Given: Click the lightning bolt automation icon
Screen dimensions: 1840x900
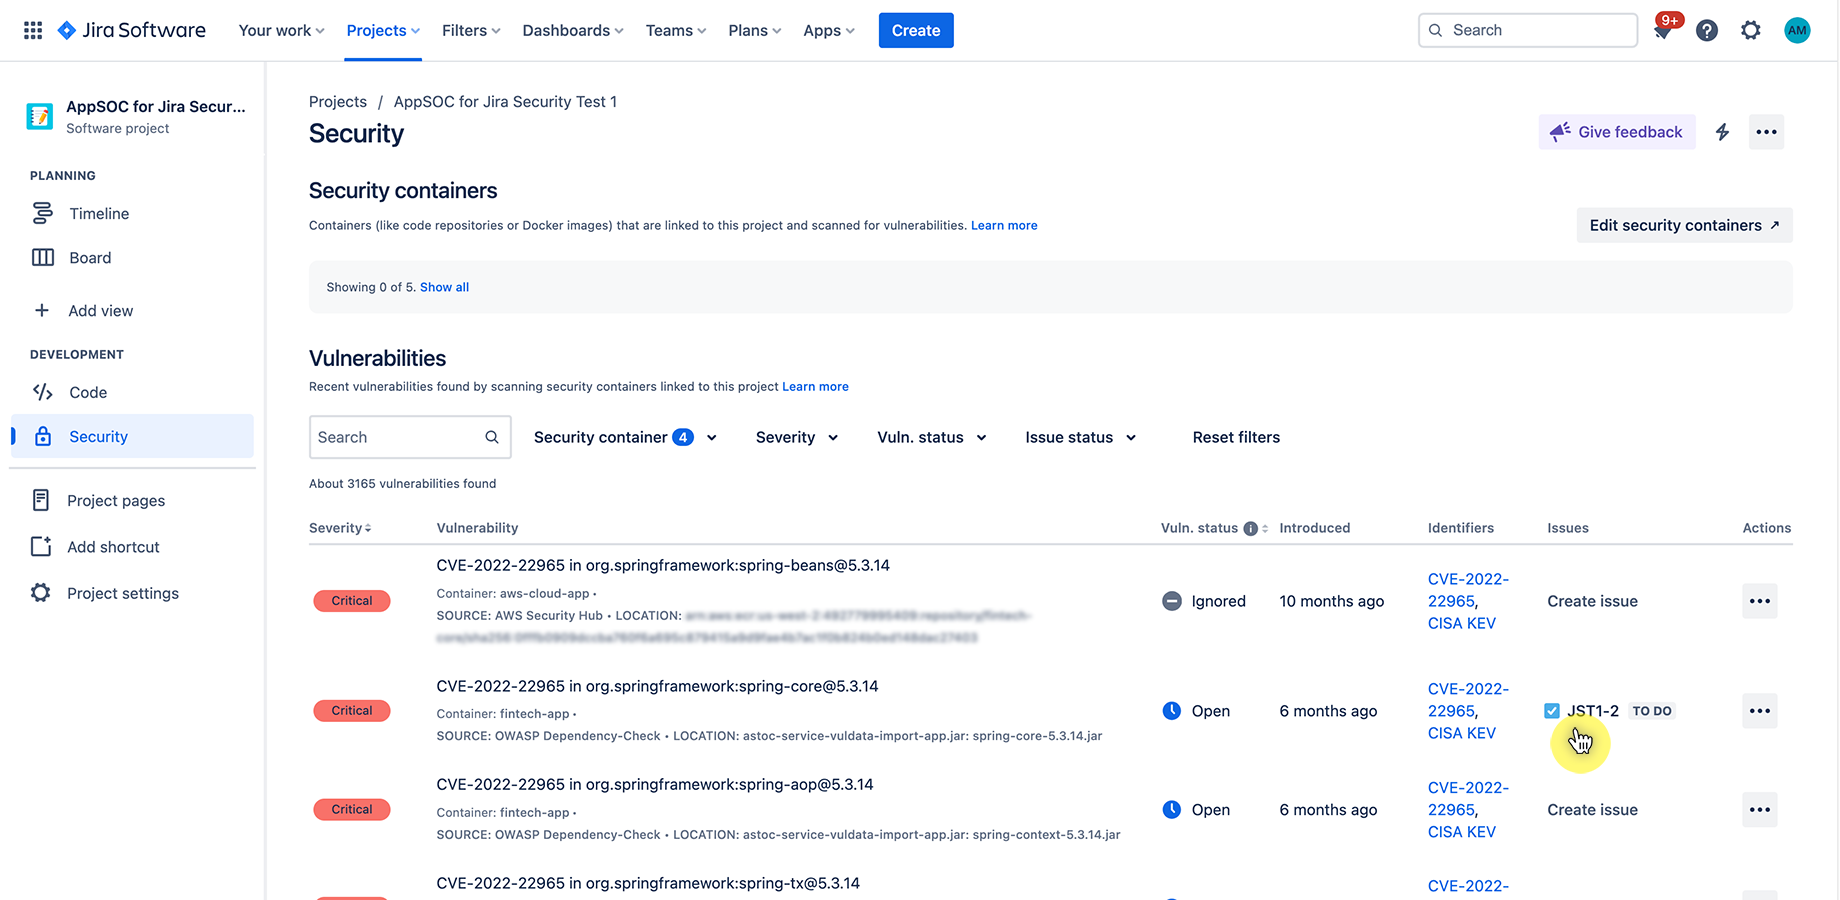Looking at the screenshot, I should (x=1722, y=132).
